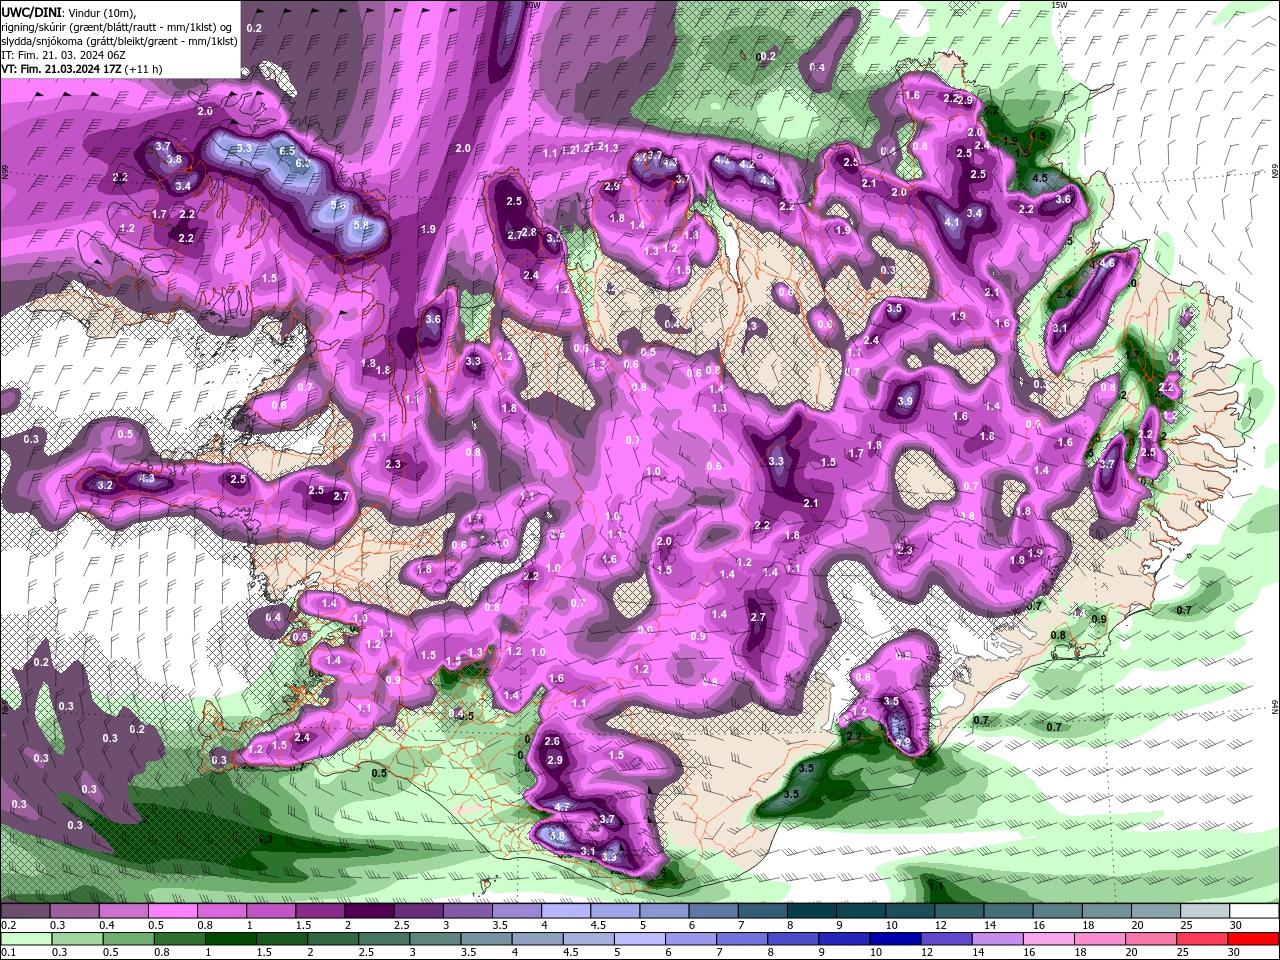This screenshot has height=960, width=1280.
Task: Click the '3.2' precipitation value on the map
Action: point(105,485)
